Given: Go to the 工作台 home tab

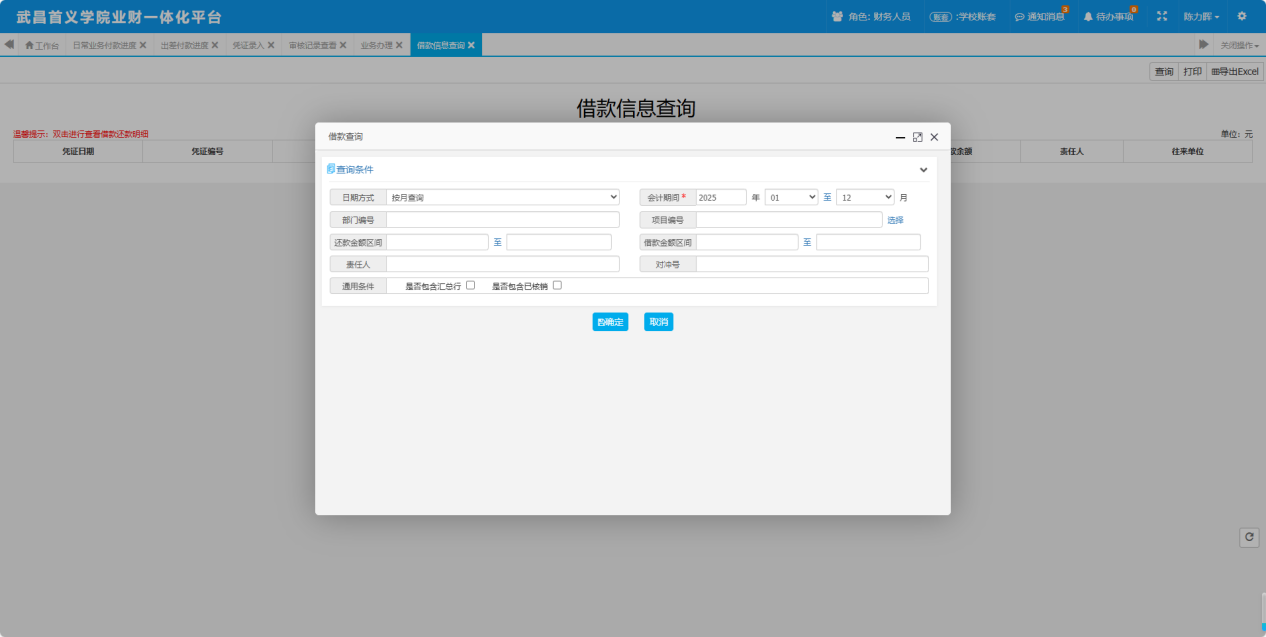Looking at the screenshot, I should coord(42,46).
